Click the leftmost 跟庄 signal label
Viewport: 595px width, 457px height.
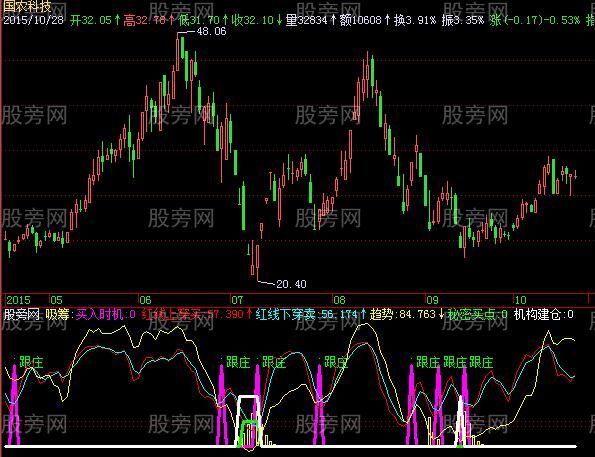coord(31,362)
